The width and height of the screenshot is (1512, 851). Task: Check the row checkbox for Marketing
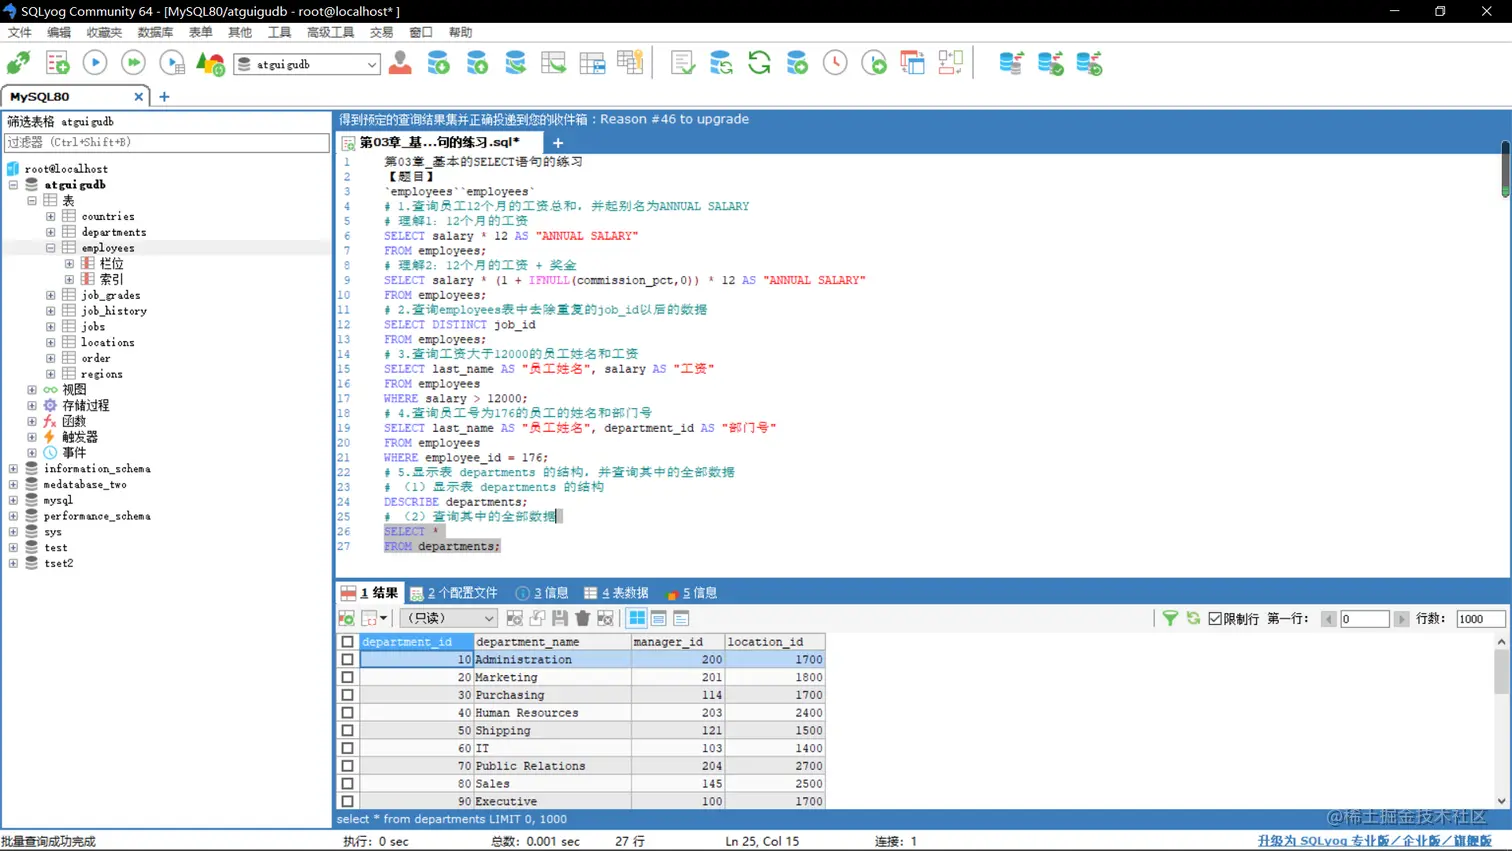(347, 677)
